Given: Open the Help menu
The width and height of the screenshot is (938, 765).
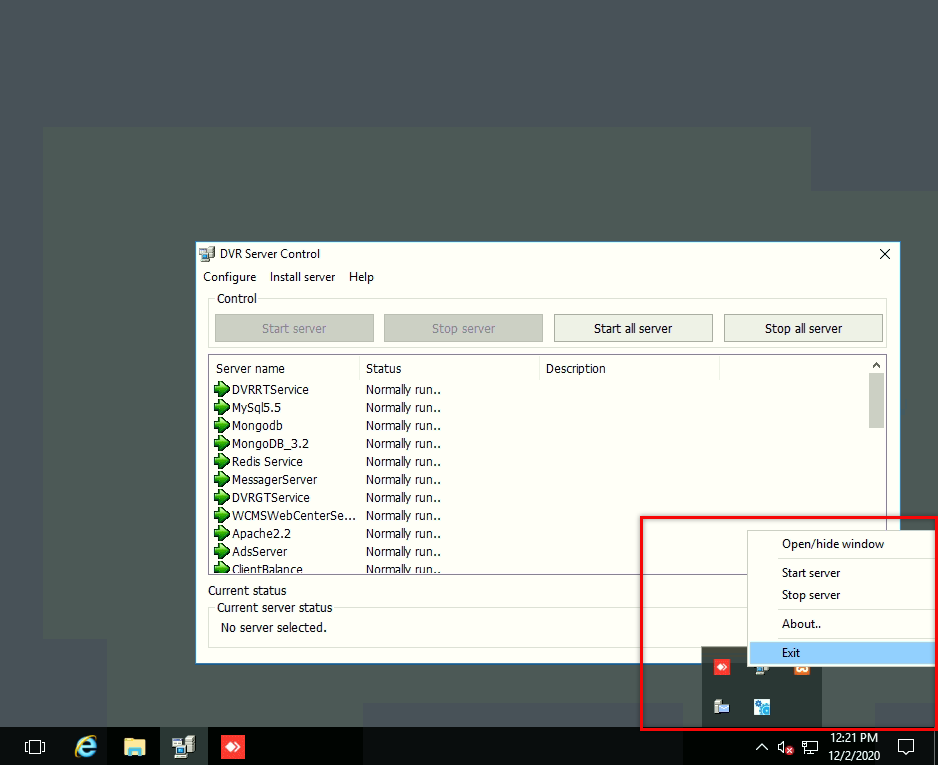Looking at the screenshot, I should [x=361, y=277].
